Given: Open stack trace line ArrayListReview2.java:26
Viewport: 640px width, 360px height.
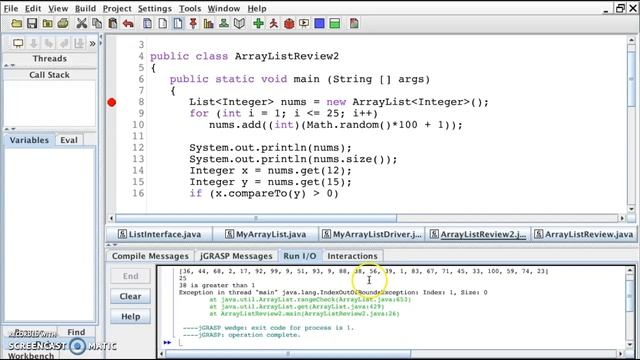Looking at the screenshot, I should coord(304,314).
